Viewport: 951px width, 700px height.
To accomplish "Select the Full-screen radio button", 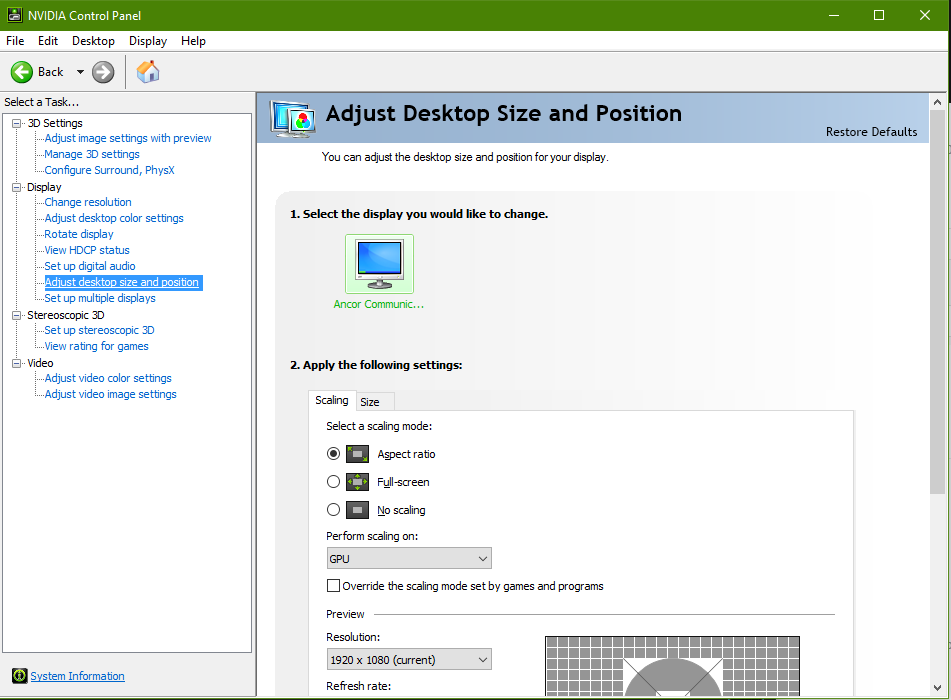I will pyautogui.click(x=333, y=482).
